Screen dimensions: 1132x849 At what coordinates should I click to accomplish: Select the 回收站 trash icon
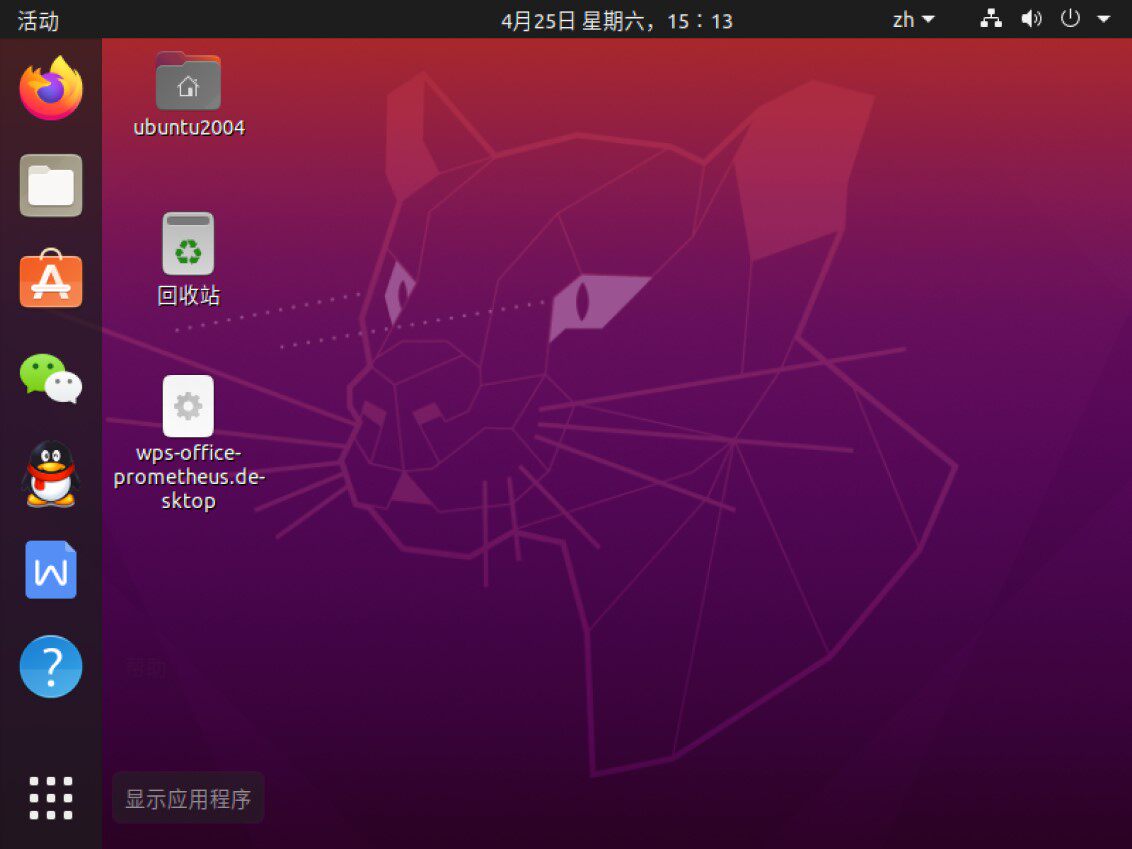coord(188,243)
